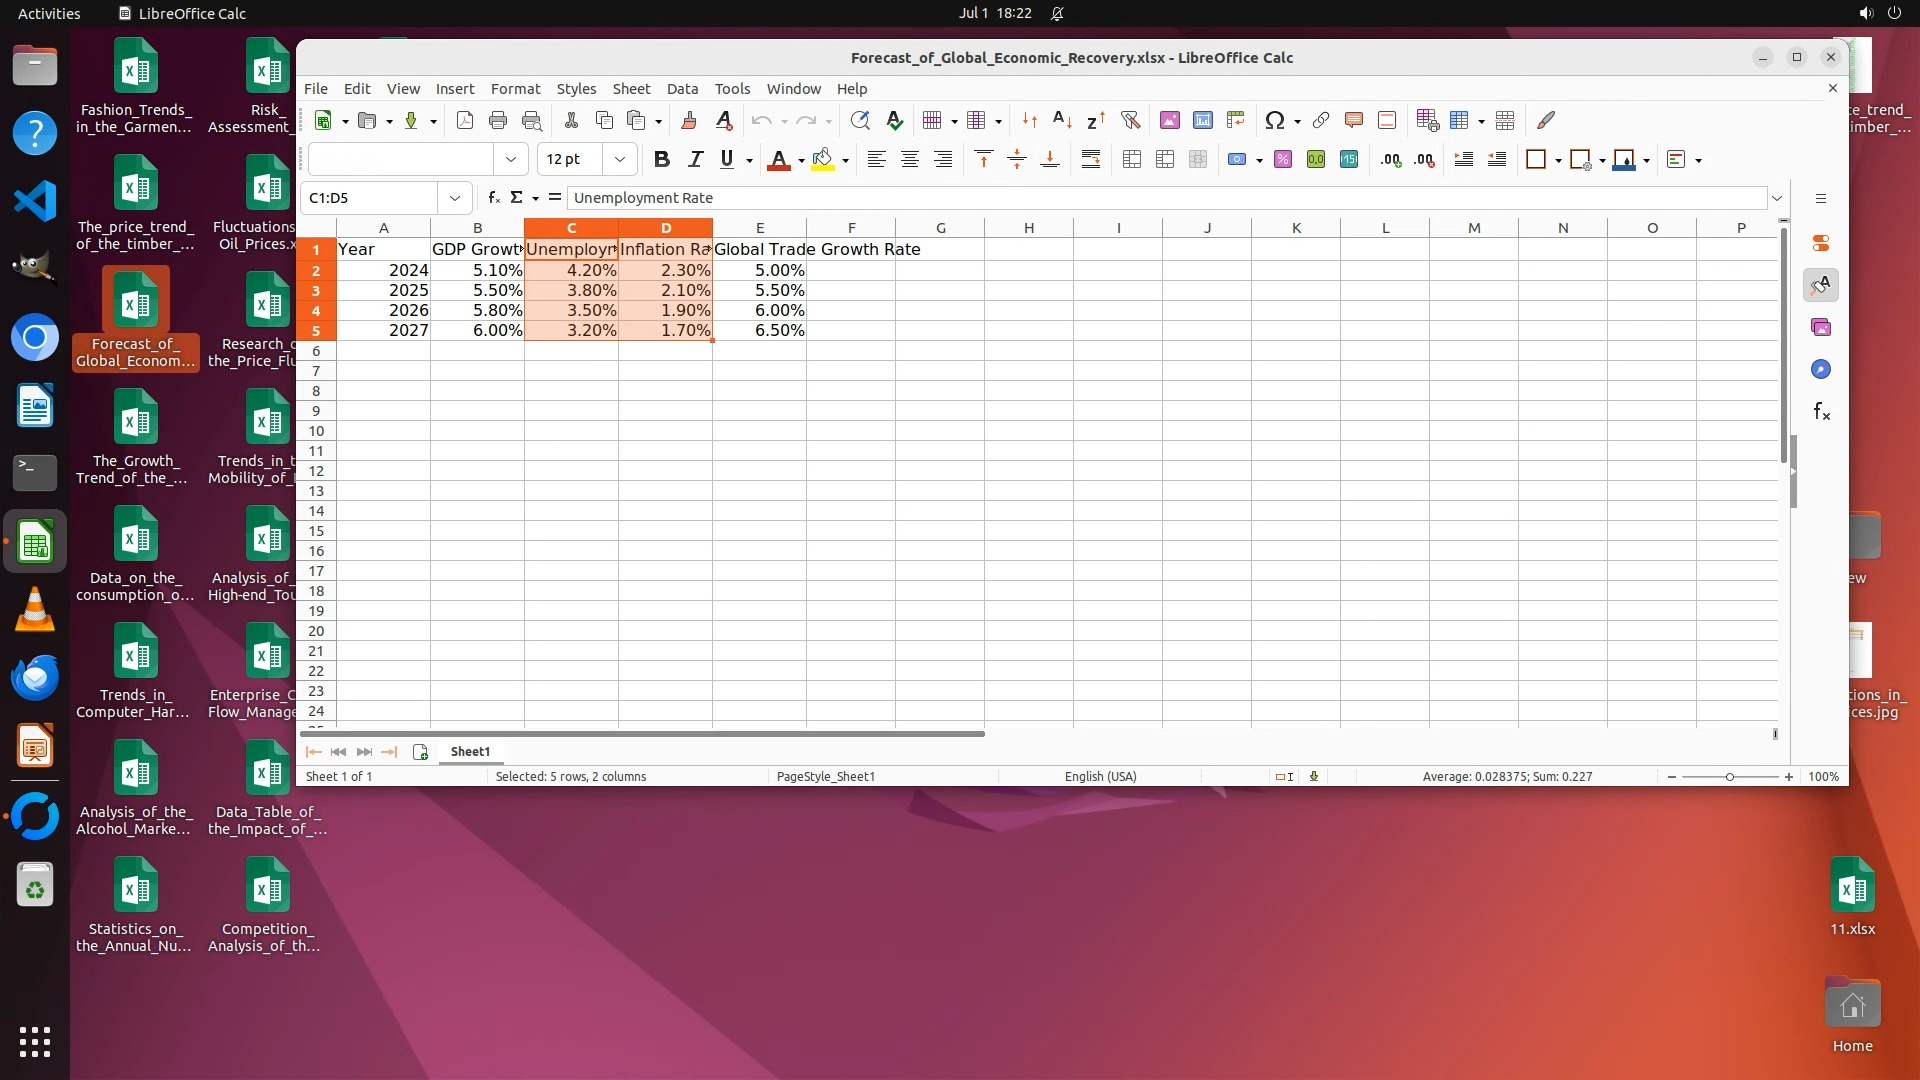This screenshot has height=1080, width=1920.
Task: Expand the Name Box dropdown arrow
Action: point(455,198)
